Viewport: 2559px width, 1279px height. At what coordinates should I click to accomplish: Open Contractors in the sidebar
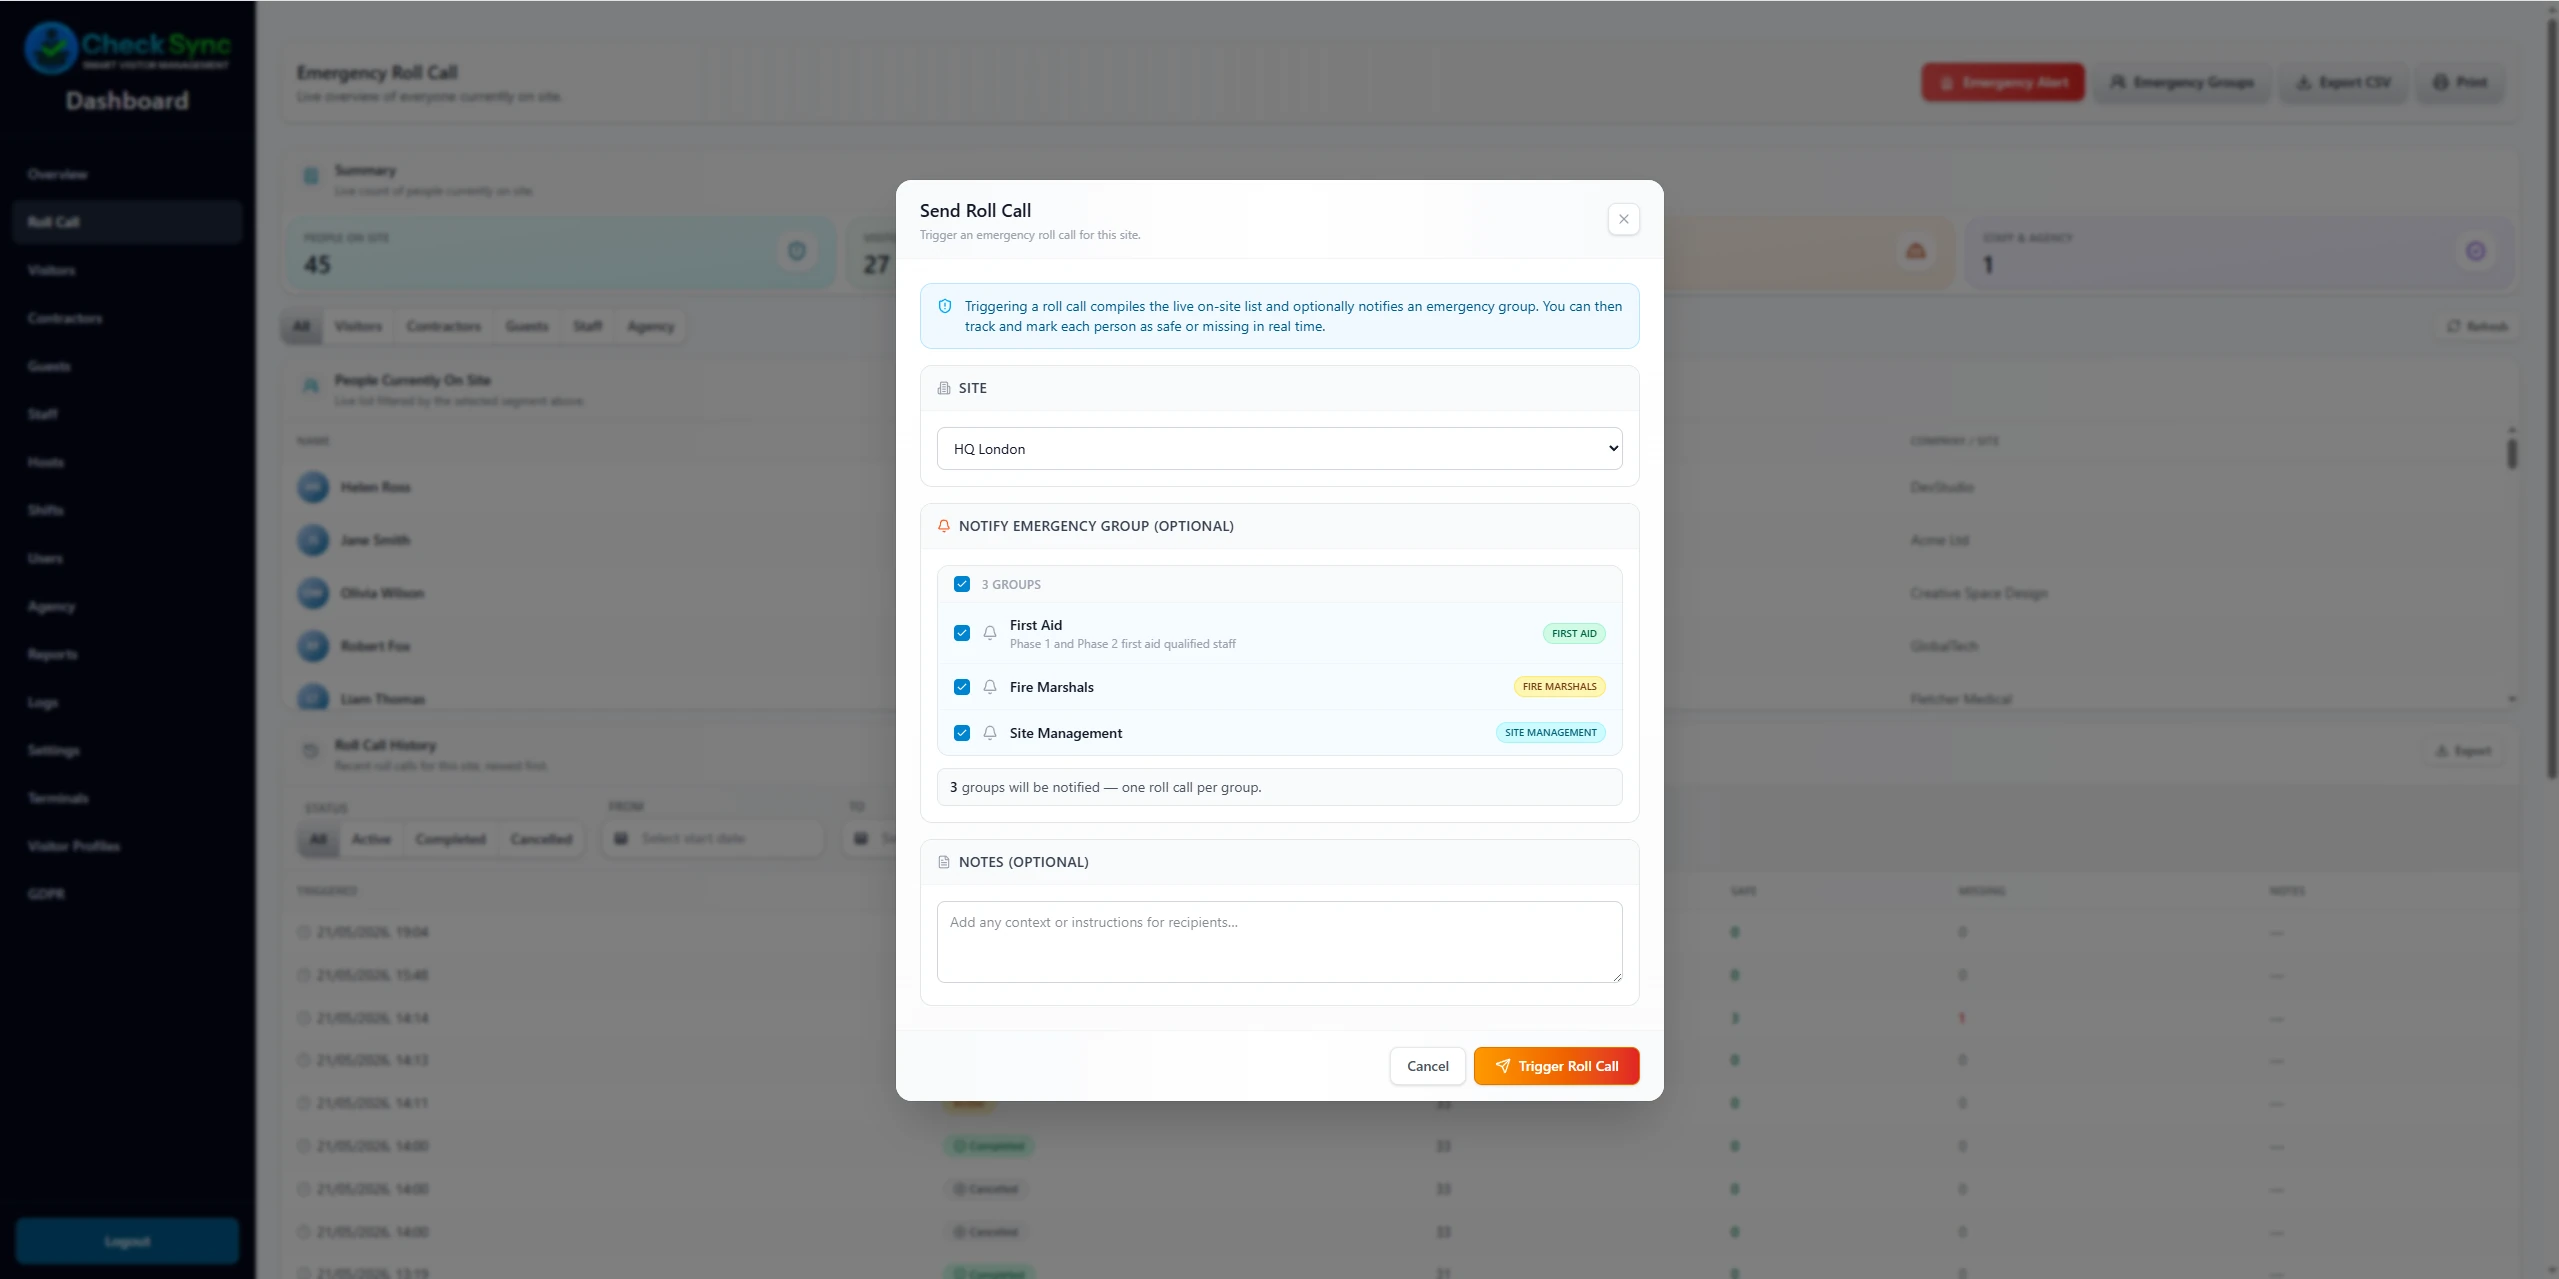coord(65,318)
